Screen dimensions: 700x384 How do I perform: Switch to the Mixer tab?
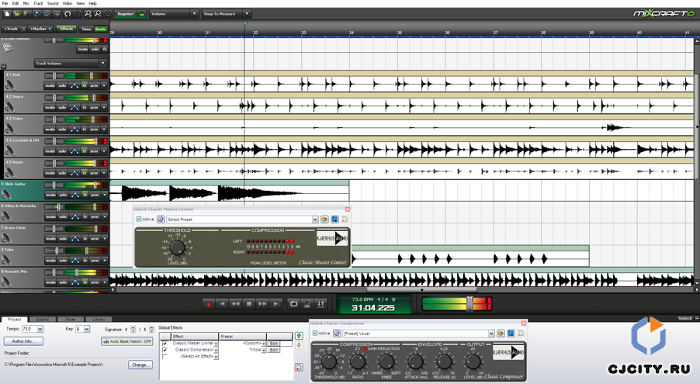coord(71,319)
